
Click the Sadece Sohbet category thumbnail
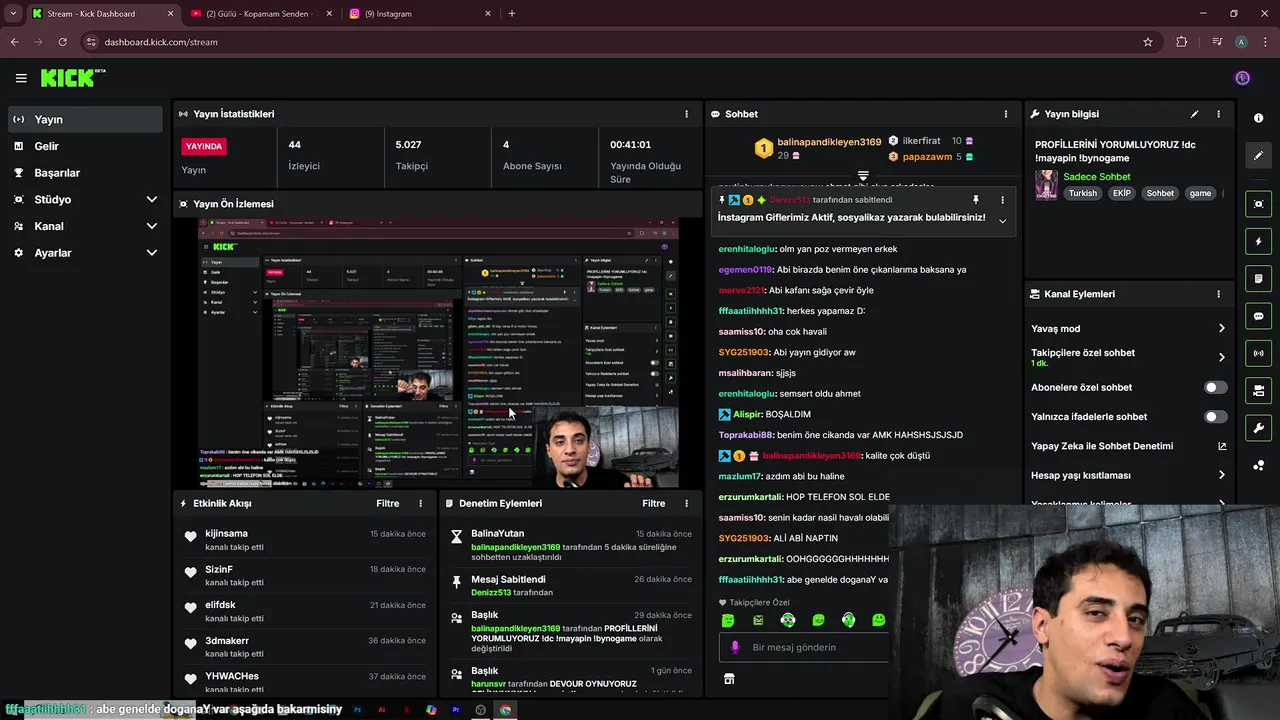click(x=1046, y=185)
